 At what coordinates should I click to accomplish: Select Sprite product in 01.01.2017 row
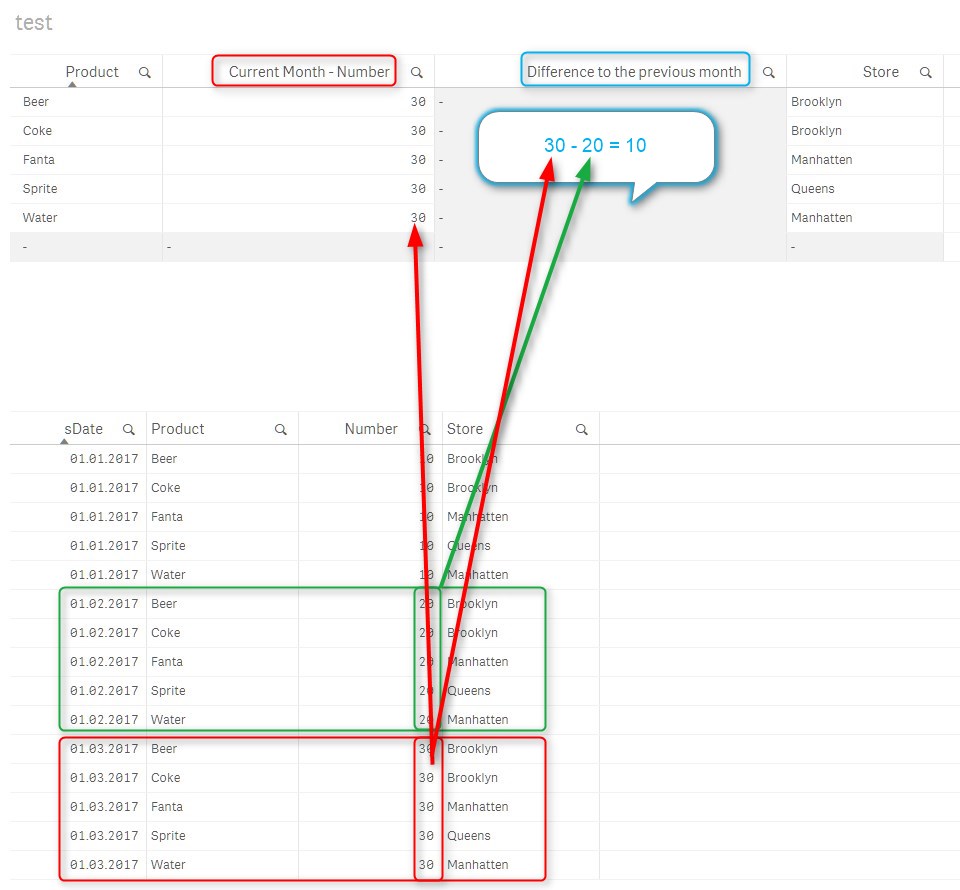(168, 545)
